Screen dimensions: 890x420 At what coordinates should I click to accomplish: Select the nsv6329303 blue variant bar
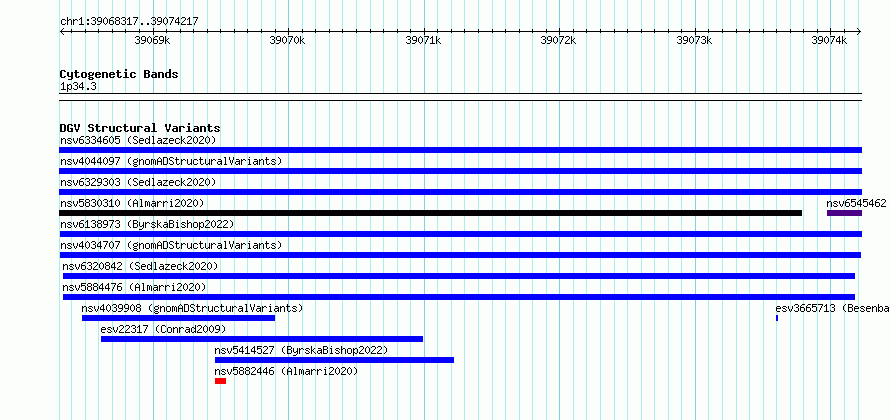(x=460, y=192)
